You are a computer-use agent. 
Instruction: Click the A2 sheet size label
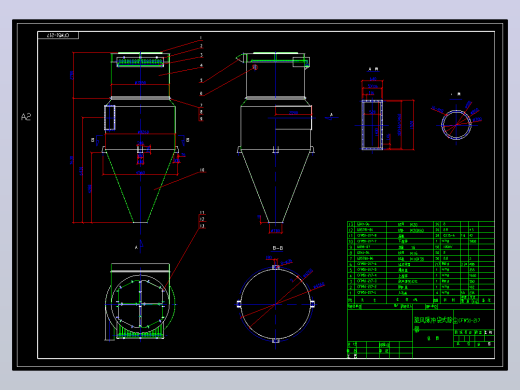pos(26,117)
